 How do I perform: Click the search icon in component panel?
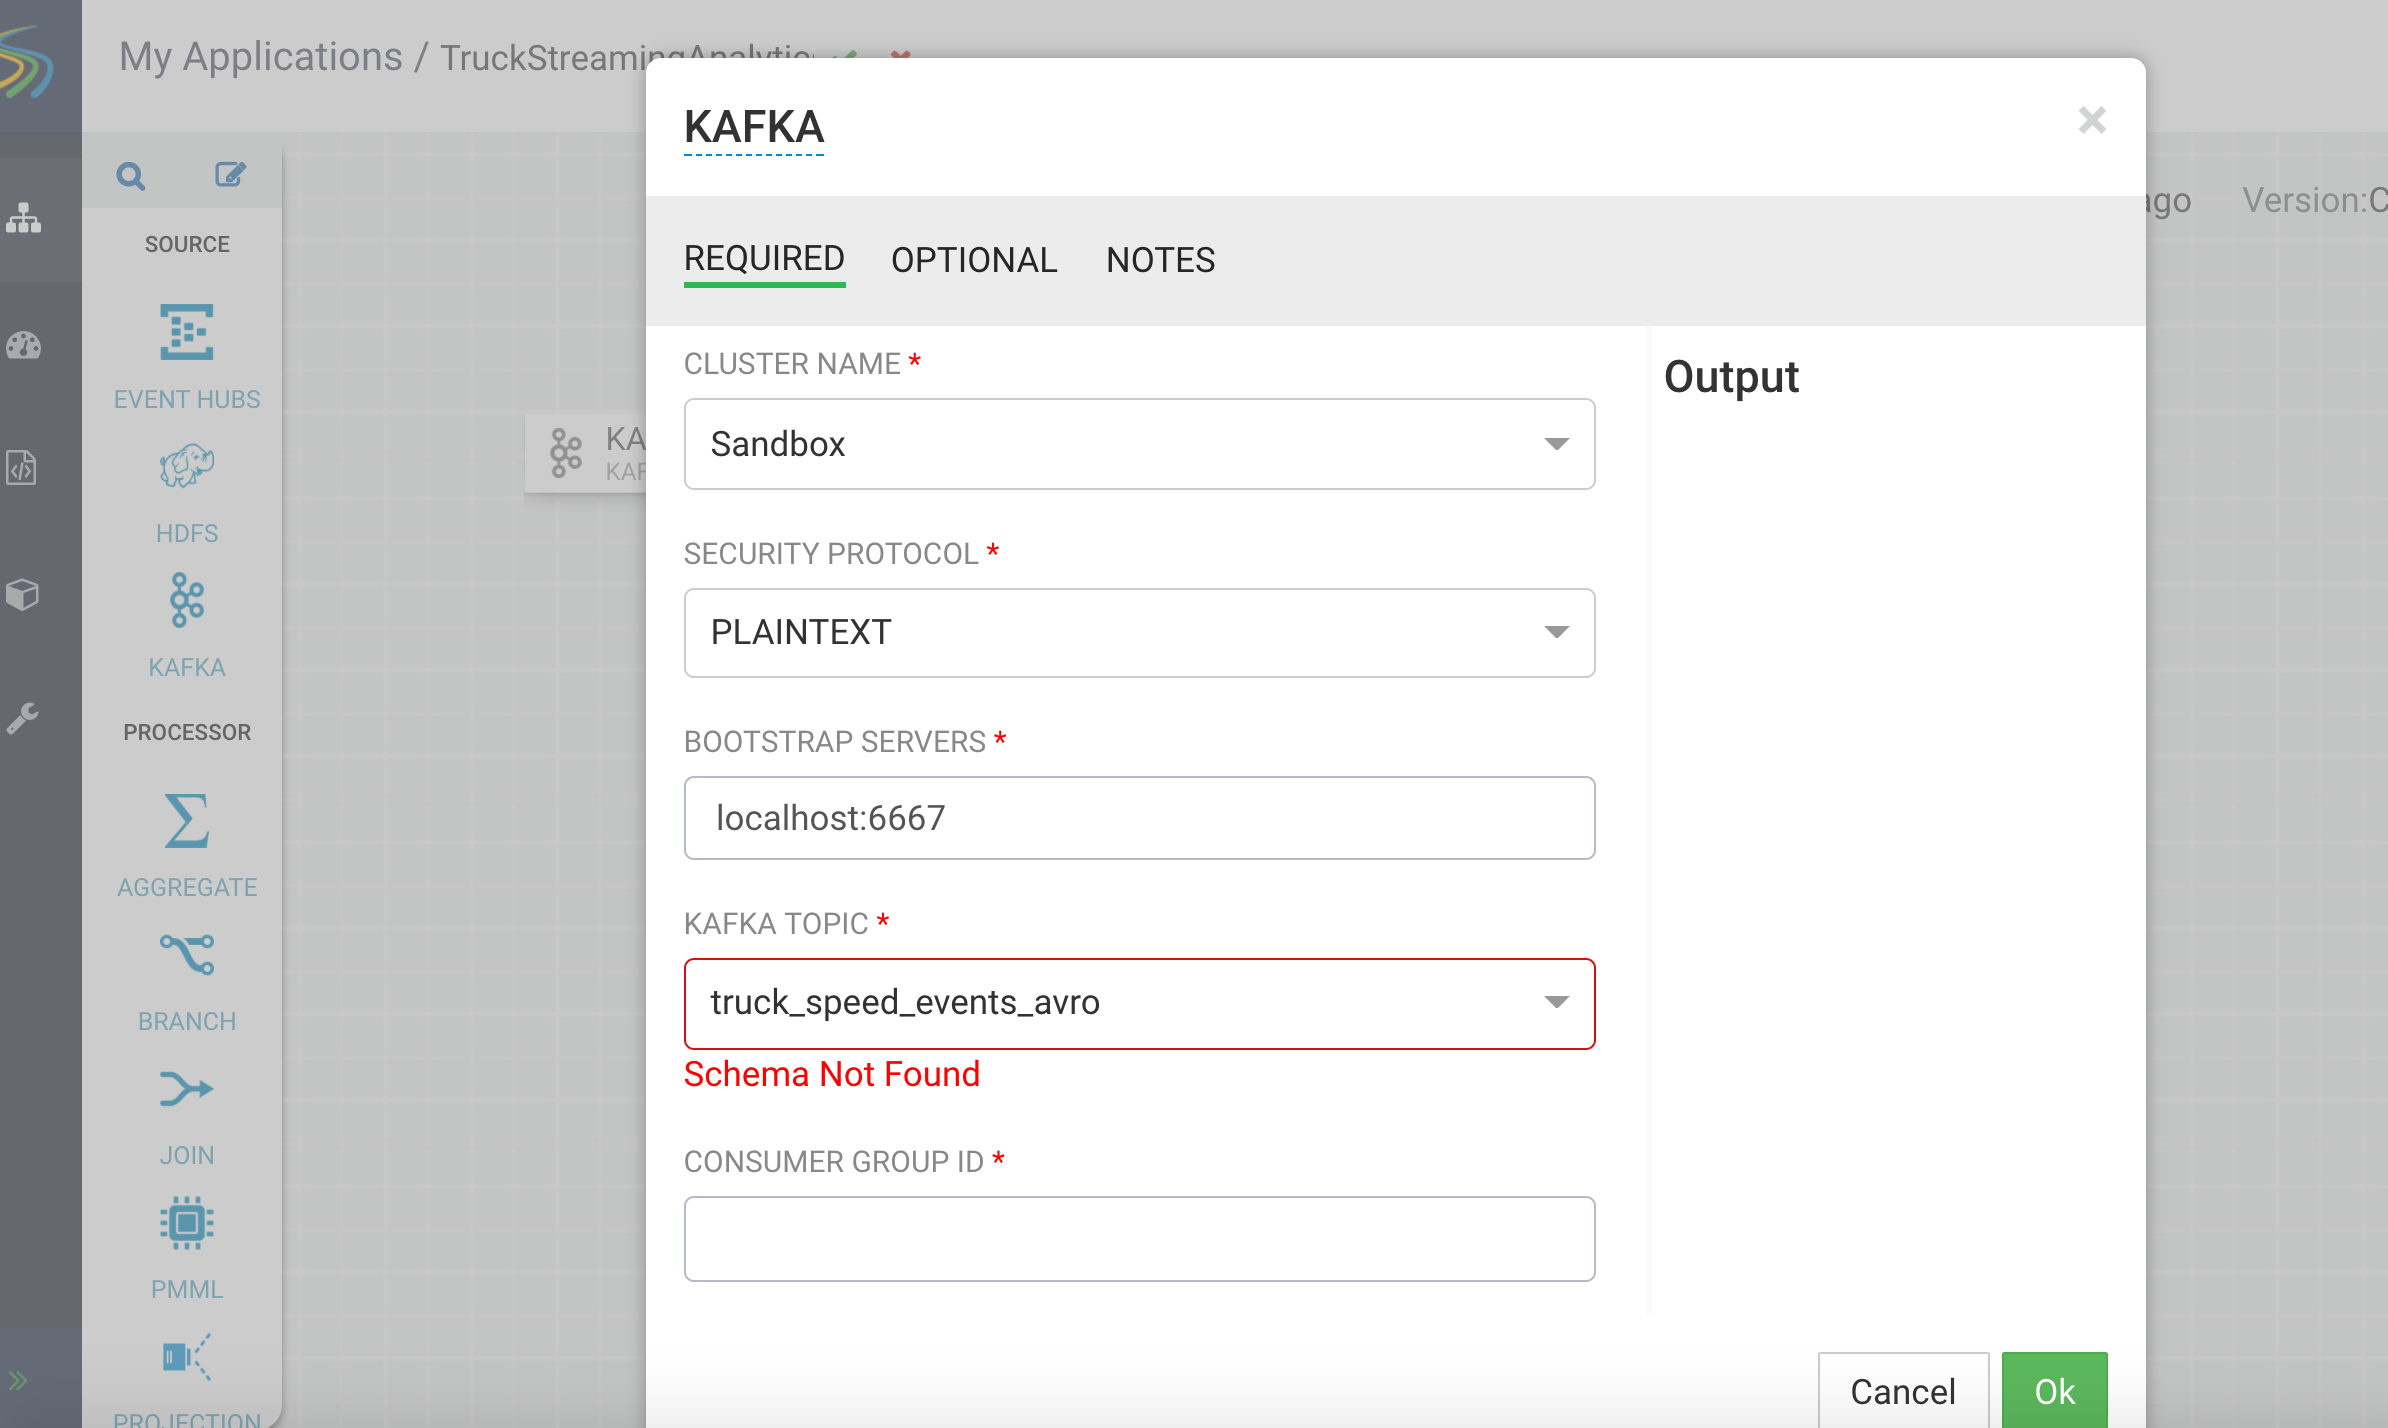pos(131,176)
